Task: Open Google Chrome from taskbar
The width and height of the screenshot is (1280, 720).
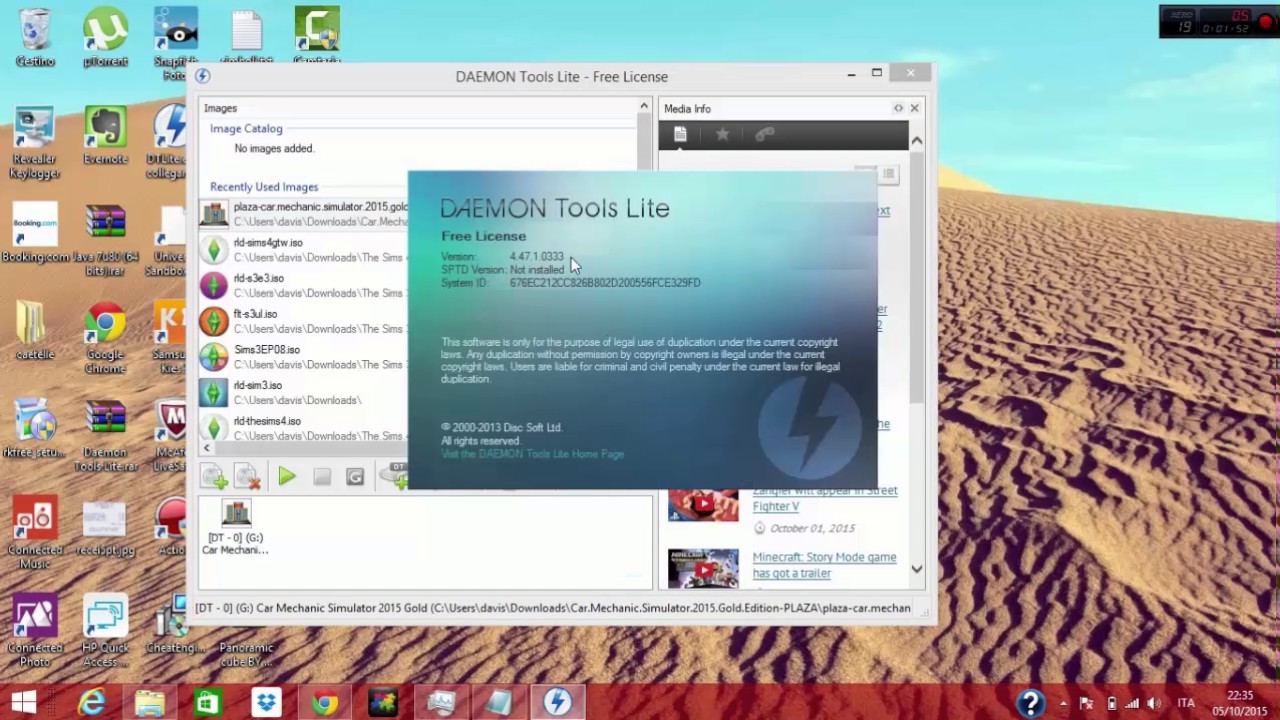Action: [324, 702]
